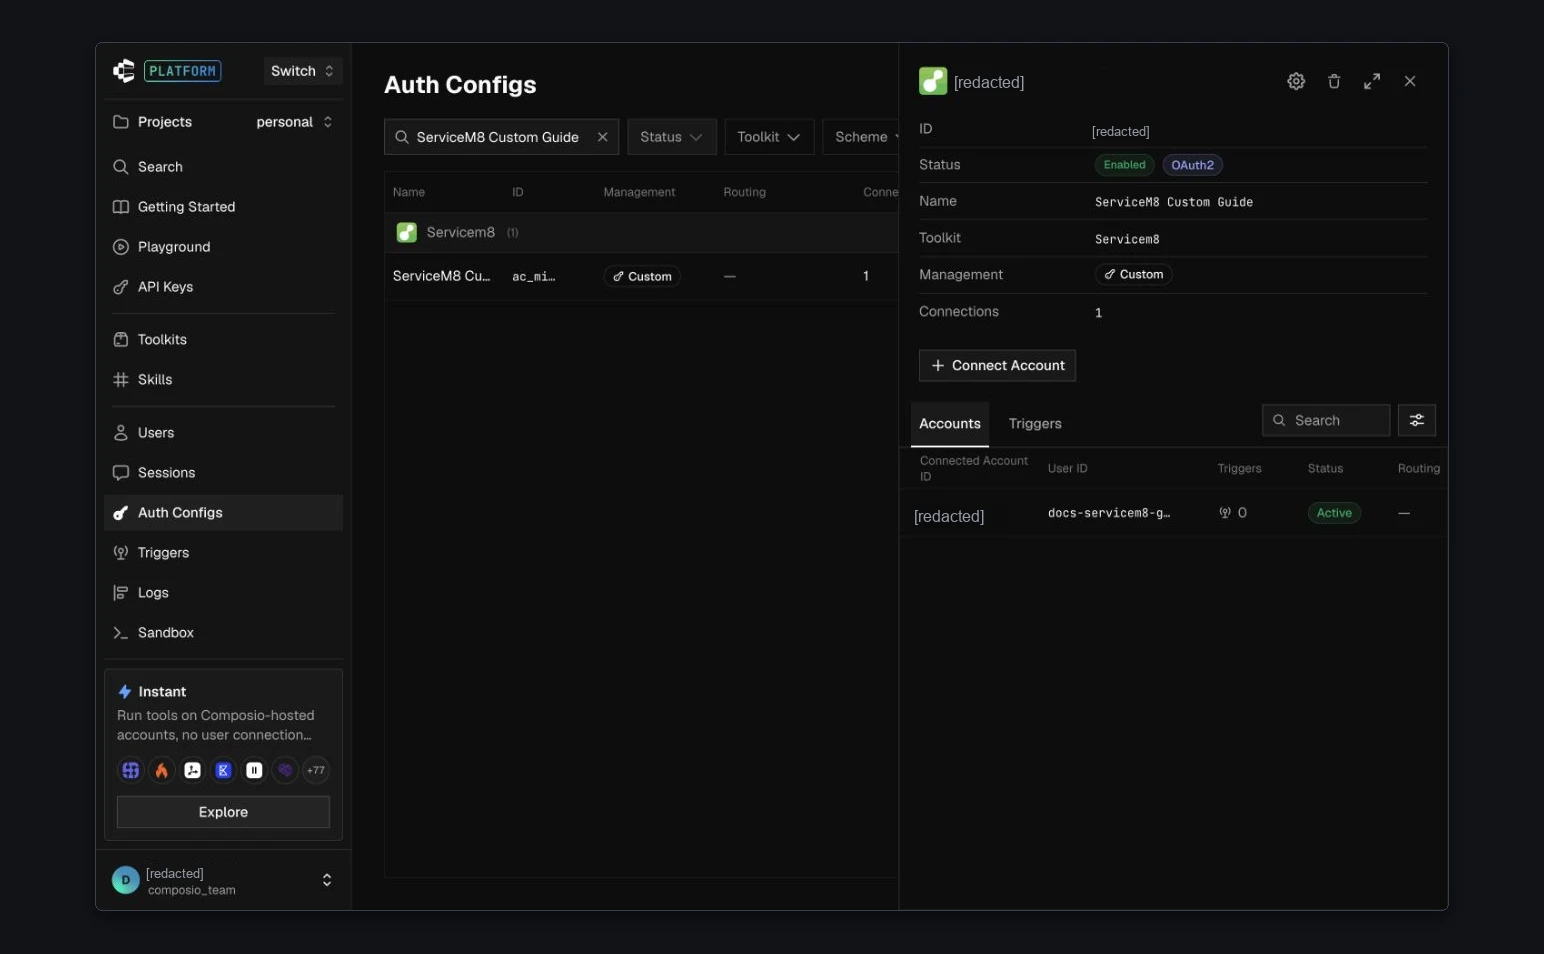Open Triggers from the sidebar
This screenshot has height=954, width=1544.
point(223,553)
